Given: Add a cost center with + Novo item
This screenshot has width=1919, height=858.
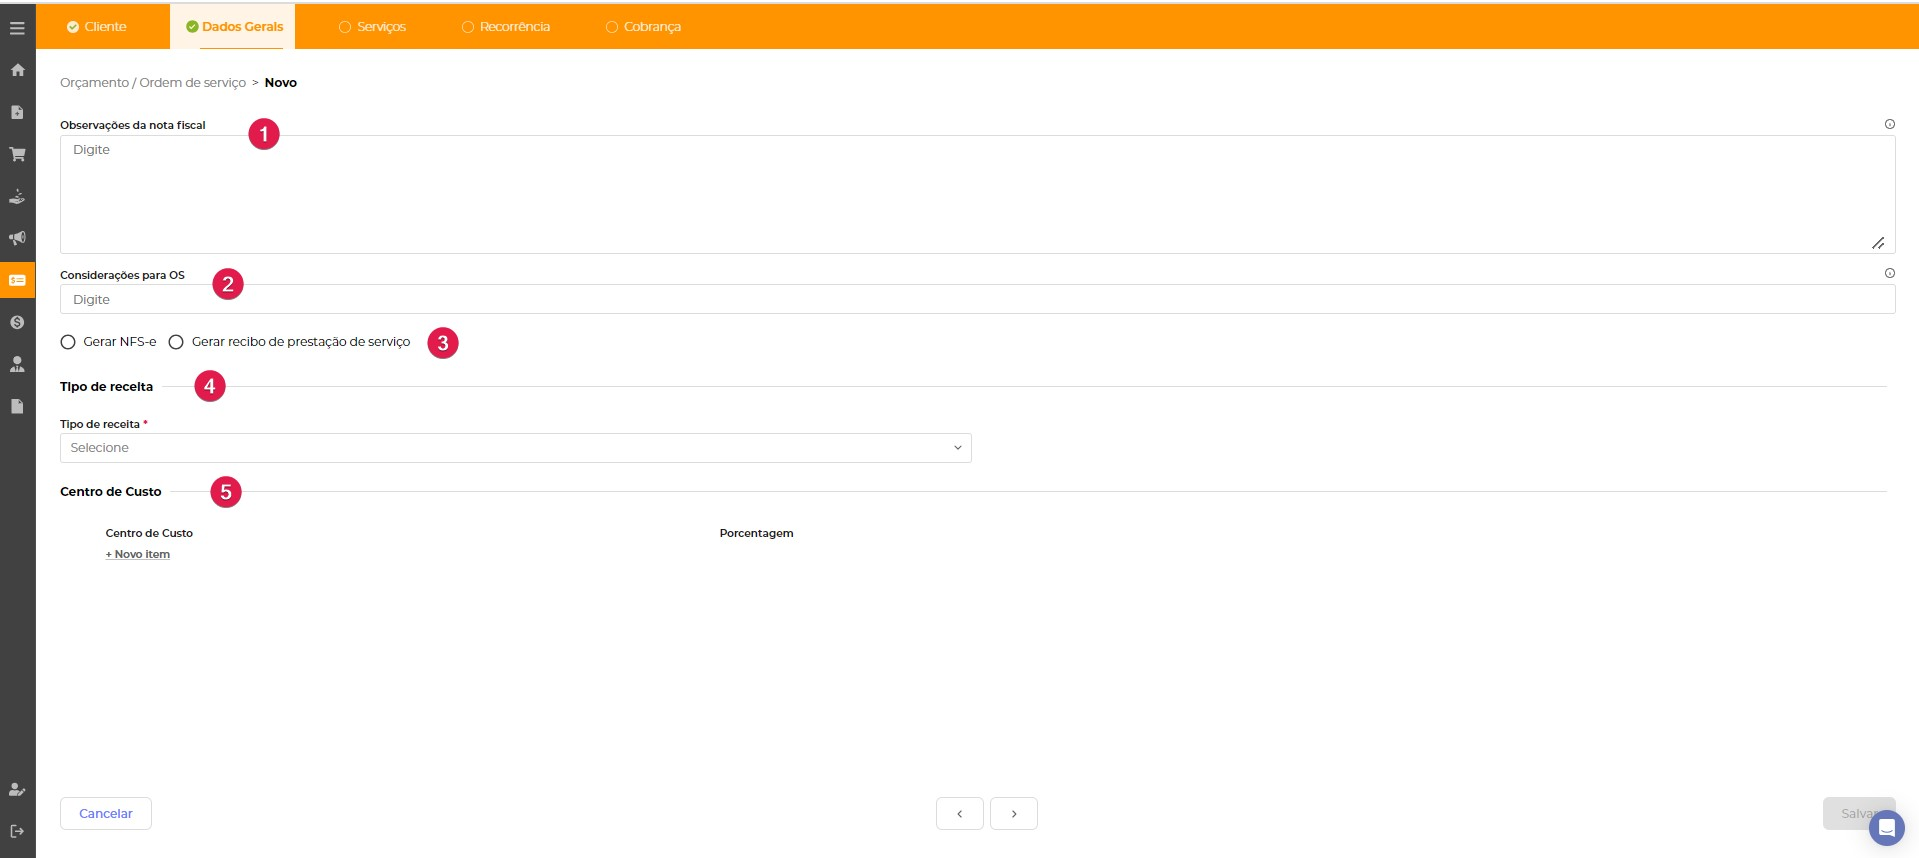Looking at the screenshot, I should [138, 554].
